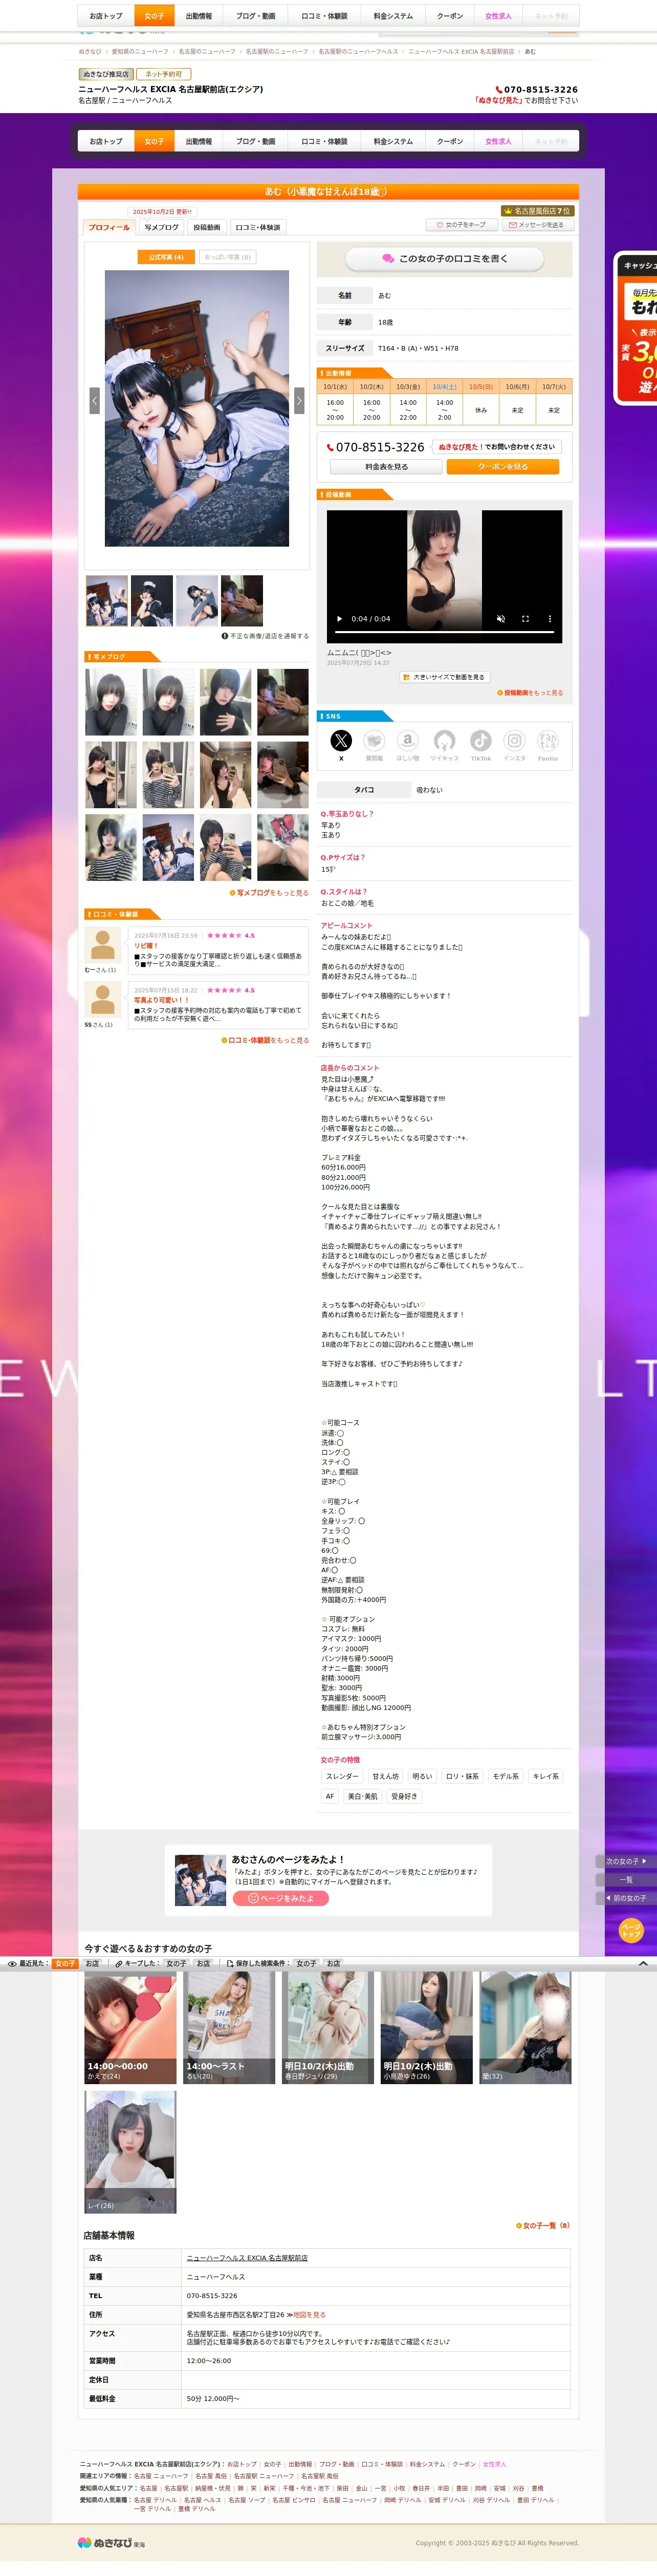Open 投稿動画をもっと見る link
The image size is (657, 2576).
click(x=530, y=693)
